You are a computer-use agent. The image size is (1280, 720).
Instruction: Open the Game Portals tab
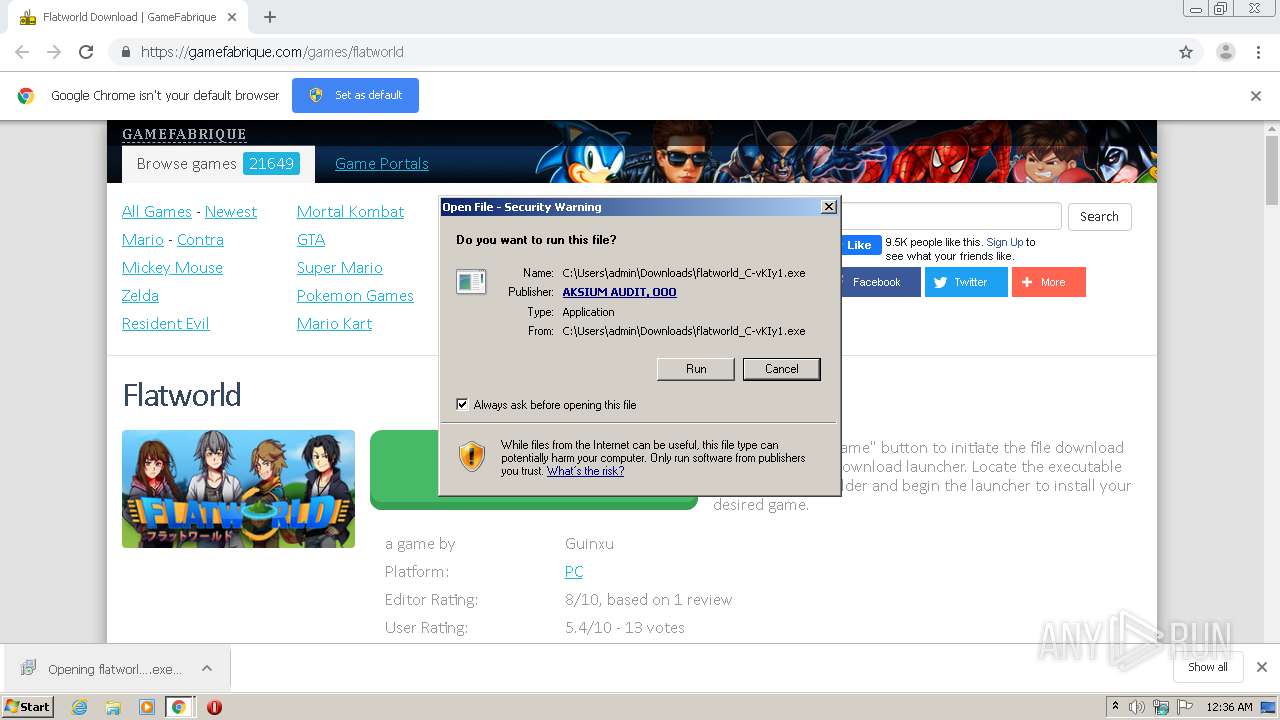point(382,164)
